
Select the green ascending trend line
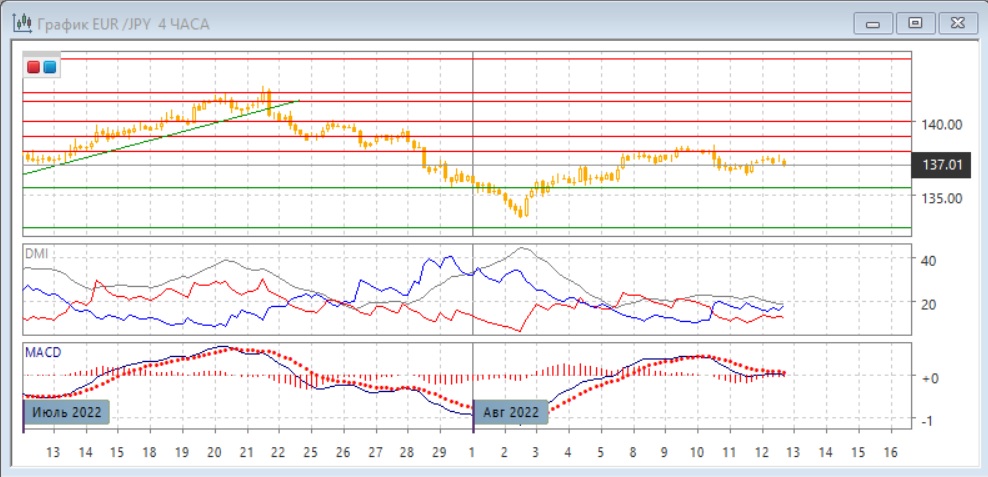(160, 137)
